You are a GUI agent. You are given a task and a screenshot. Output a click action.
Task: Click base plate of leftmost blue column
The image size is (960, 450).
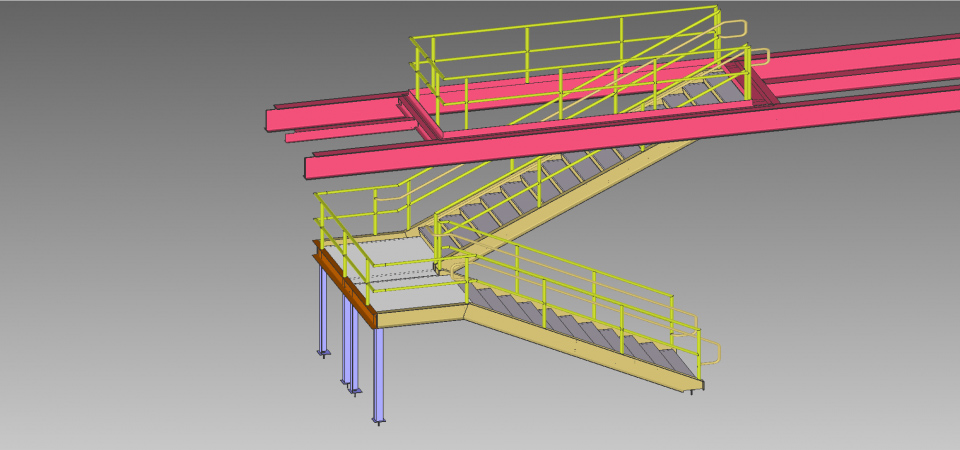(323, 352)
